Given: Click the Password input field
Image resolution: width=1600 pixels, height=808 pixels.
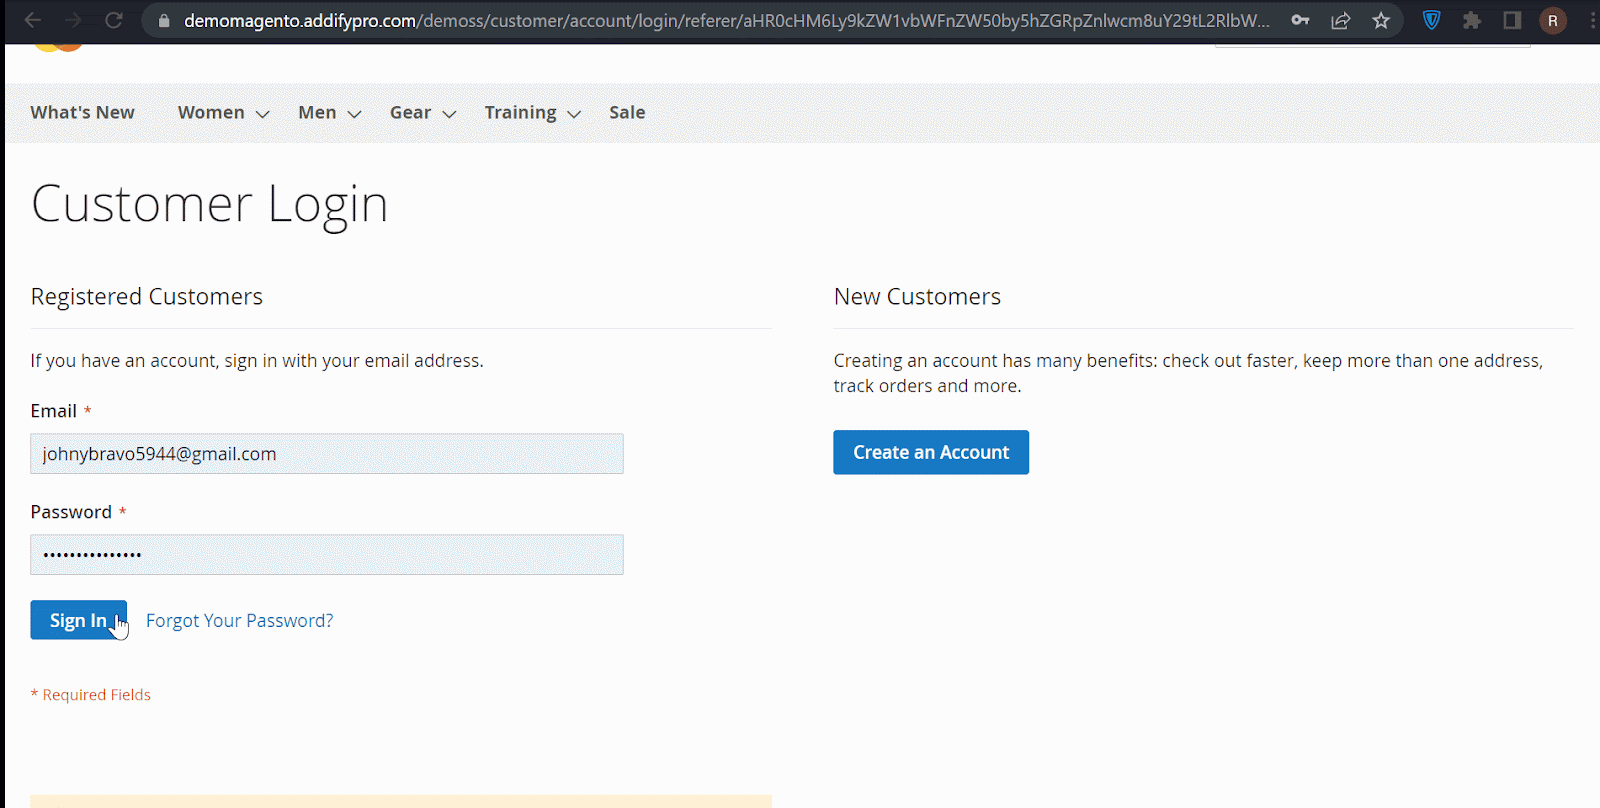Looking at the screenshot, I should pyautogui.click(x=327, y=555).
